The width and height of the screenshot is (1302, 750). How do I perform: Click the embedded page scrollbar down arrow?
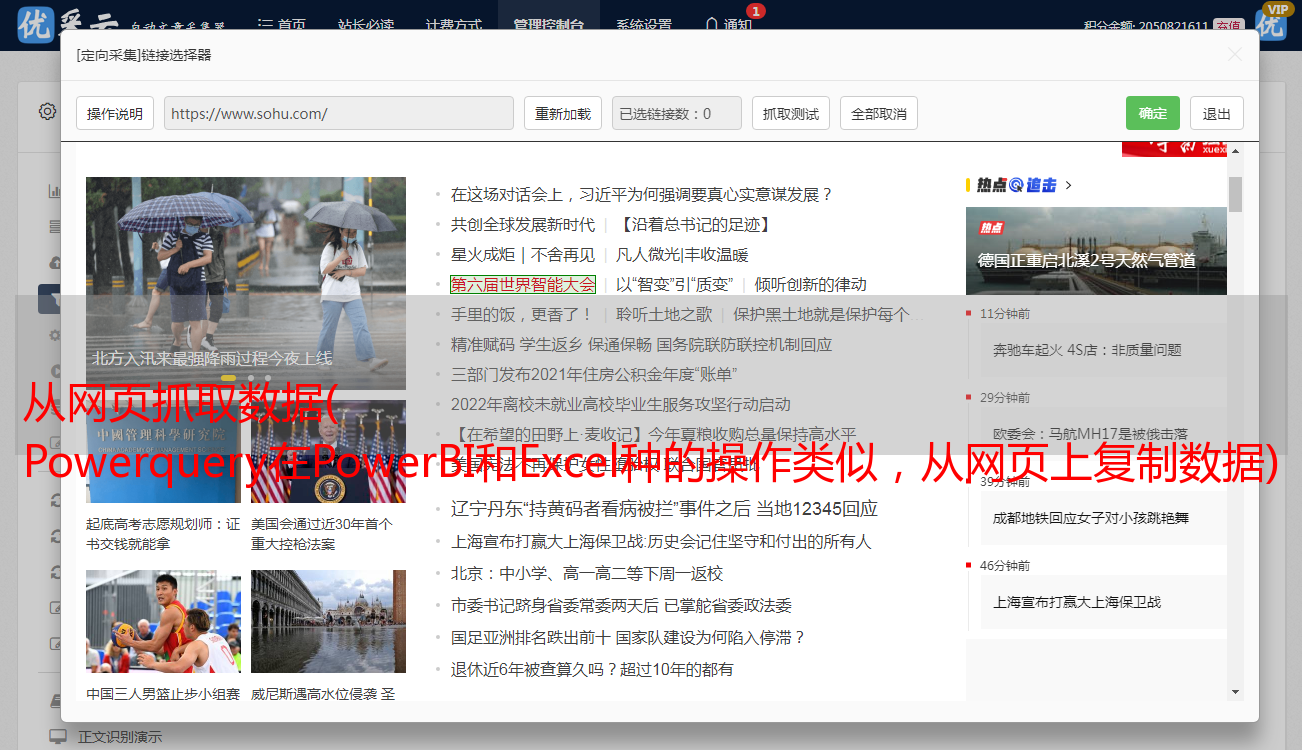1236,691
